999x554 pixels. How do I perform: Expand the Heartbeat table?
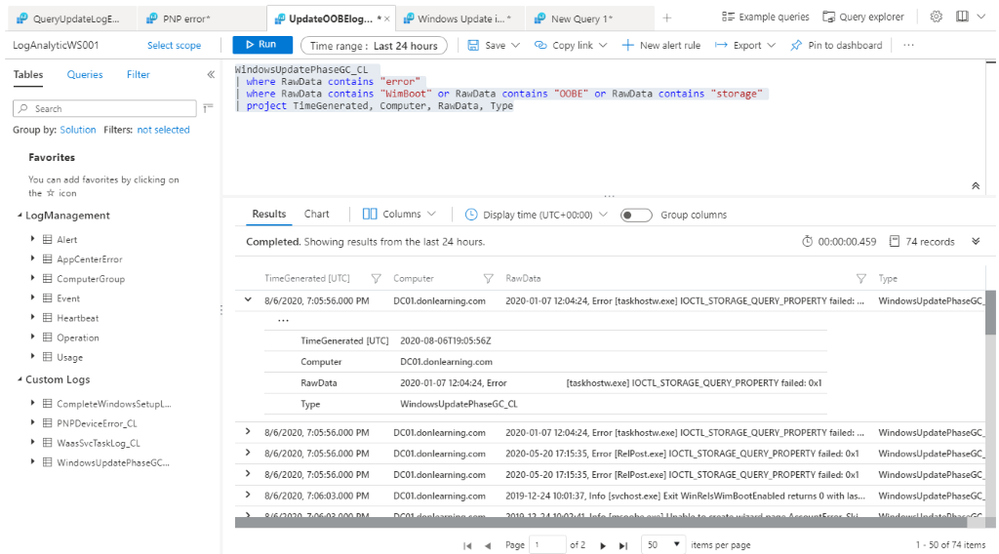coord(32,317)
